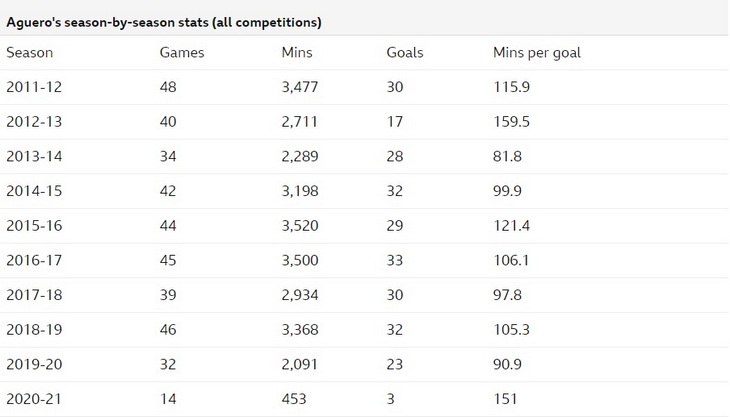Click the 46 games value for 2018-19
Screen dimensions: 730x417
(x=169, y=330)
